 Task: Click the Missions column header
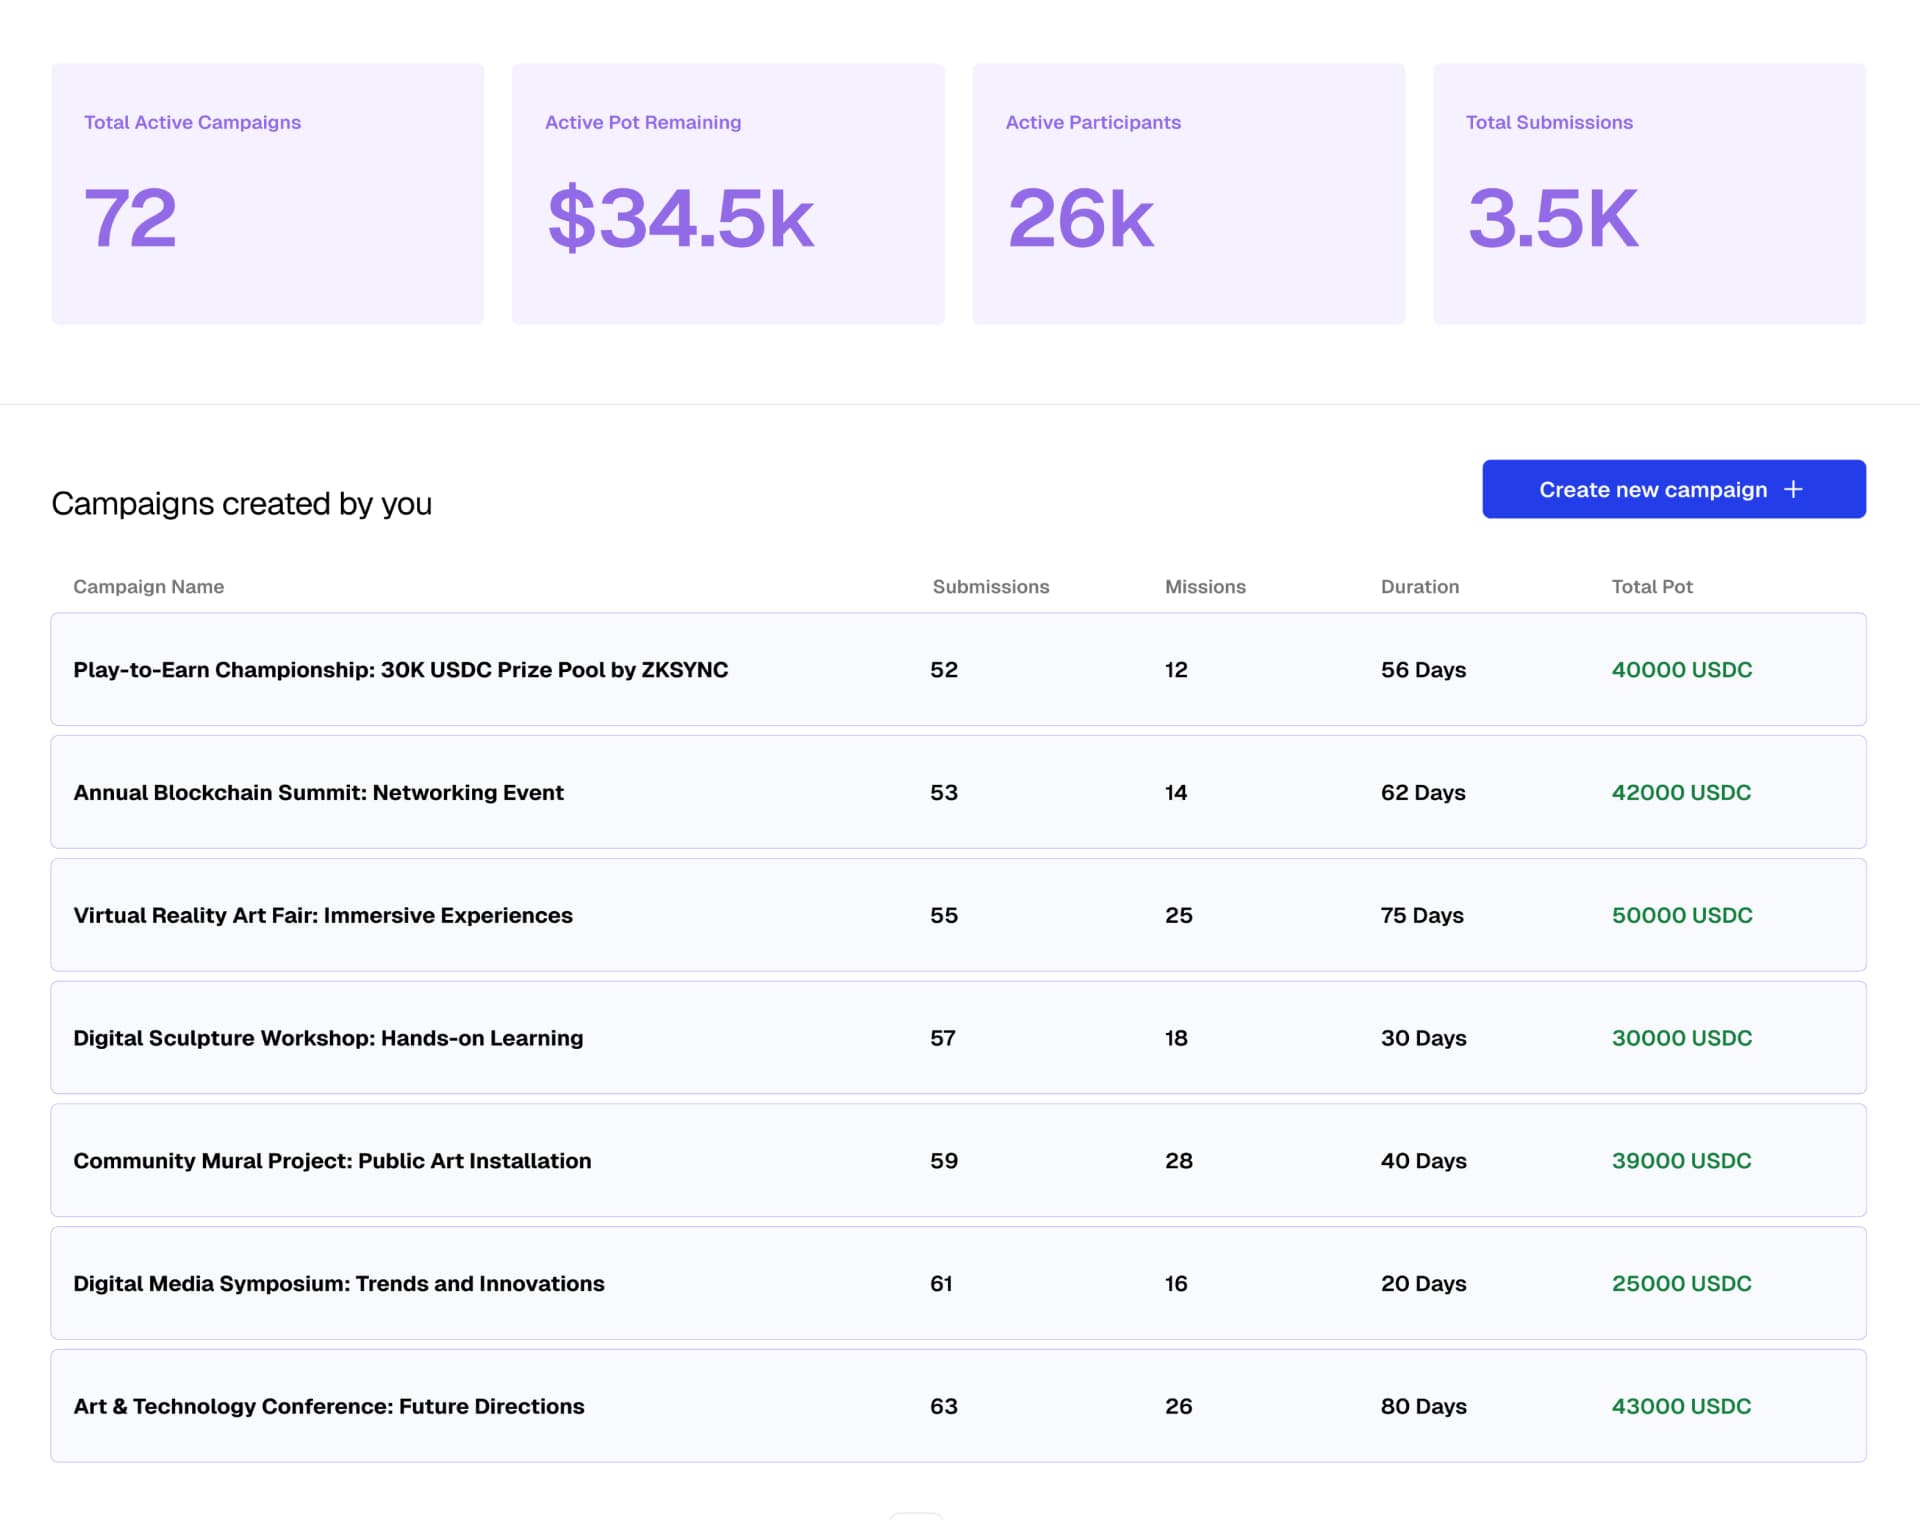pyautogui.click(x=1205, y=587)
